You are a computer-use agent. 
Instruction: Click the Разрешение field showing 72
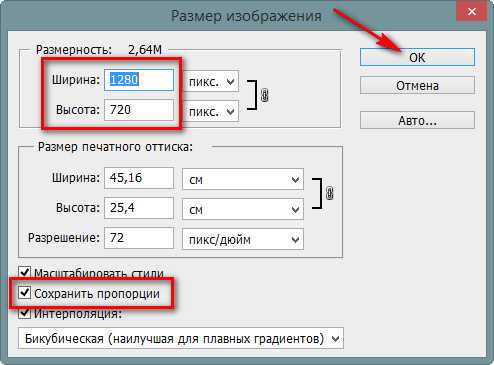pyautogui.click(x=139, y=238)
